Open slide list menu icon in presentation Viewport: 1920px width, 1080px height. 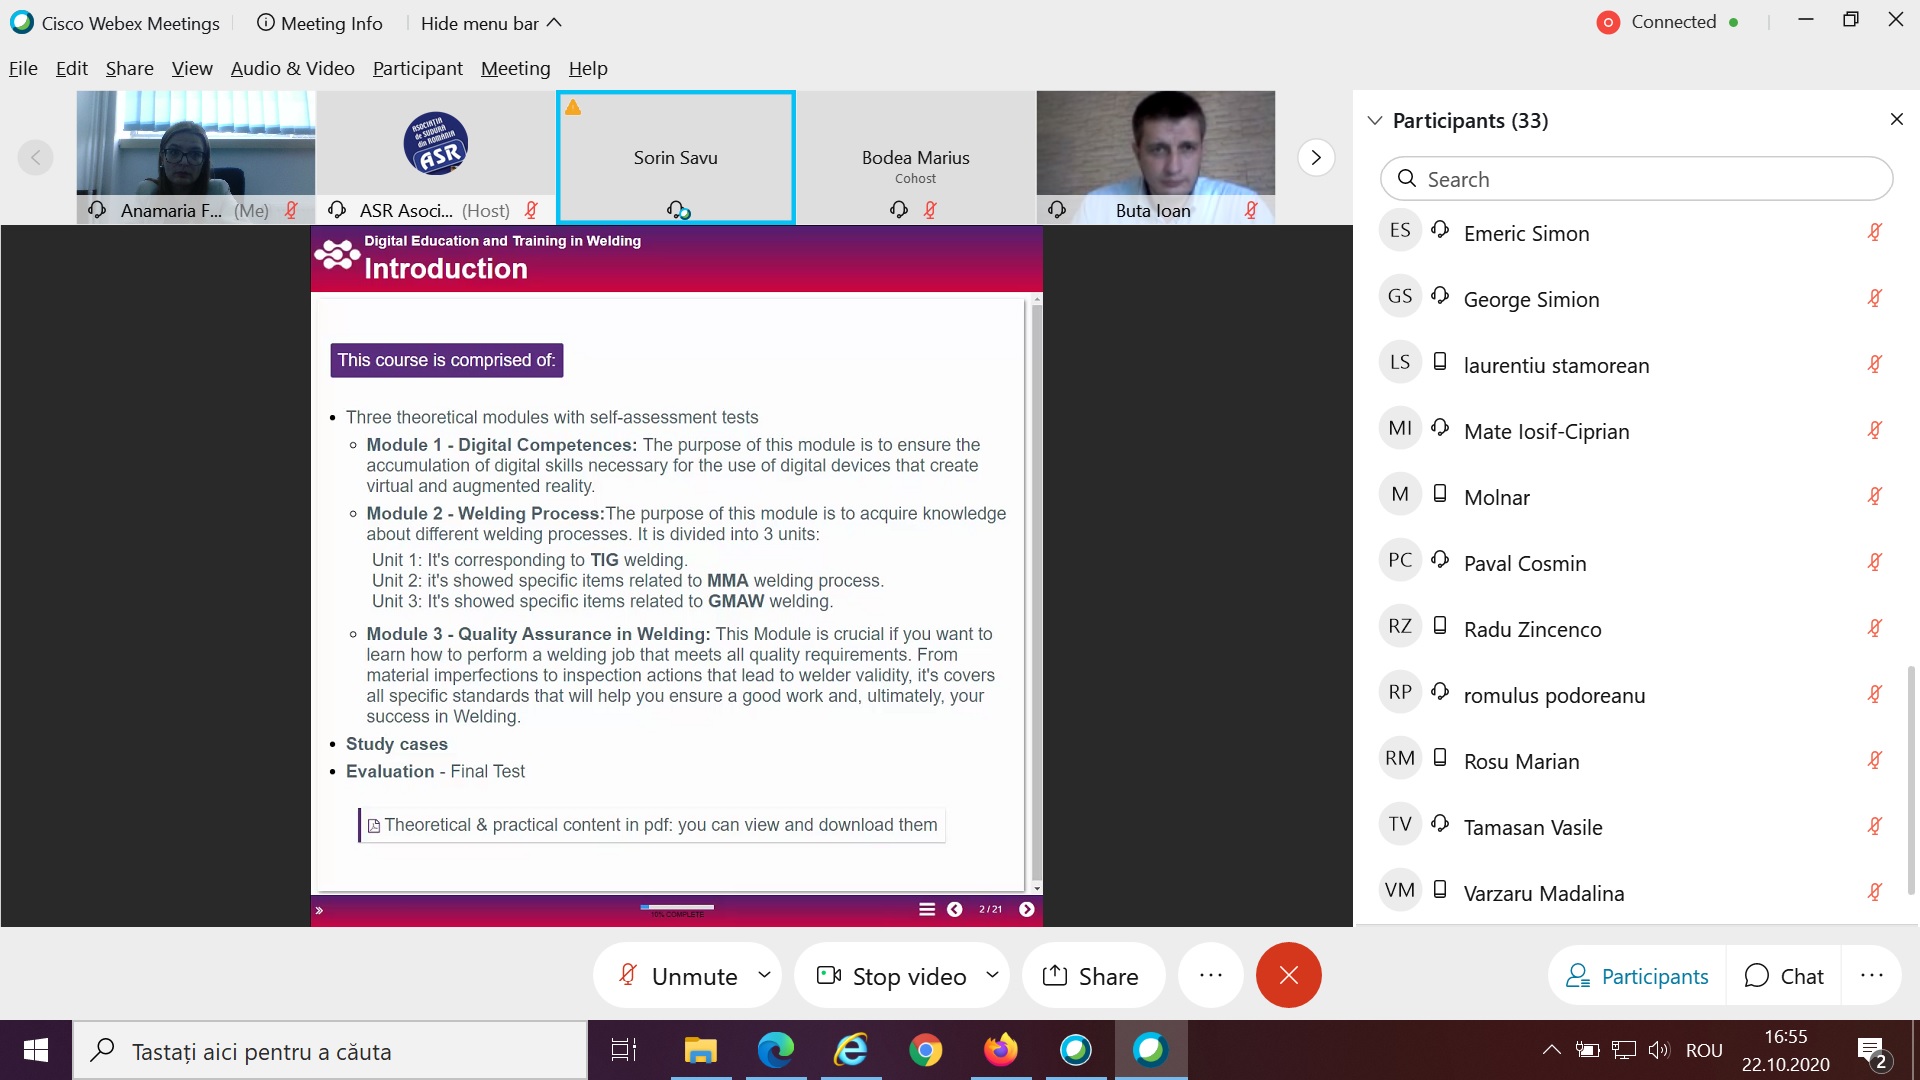927,909
